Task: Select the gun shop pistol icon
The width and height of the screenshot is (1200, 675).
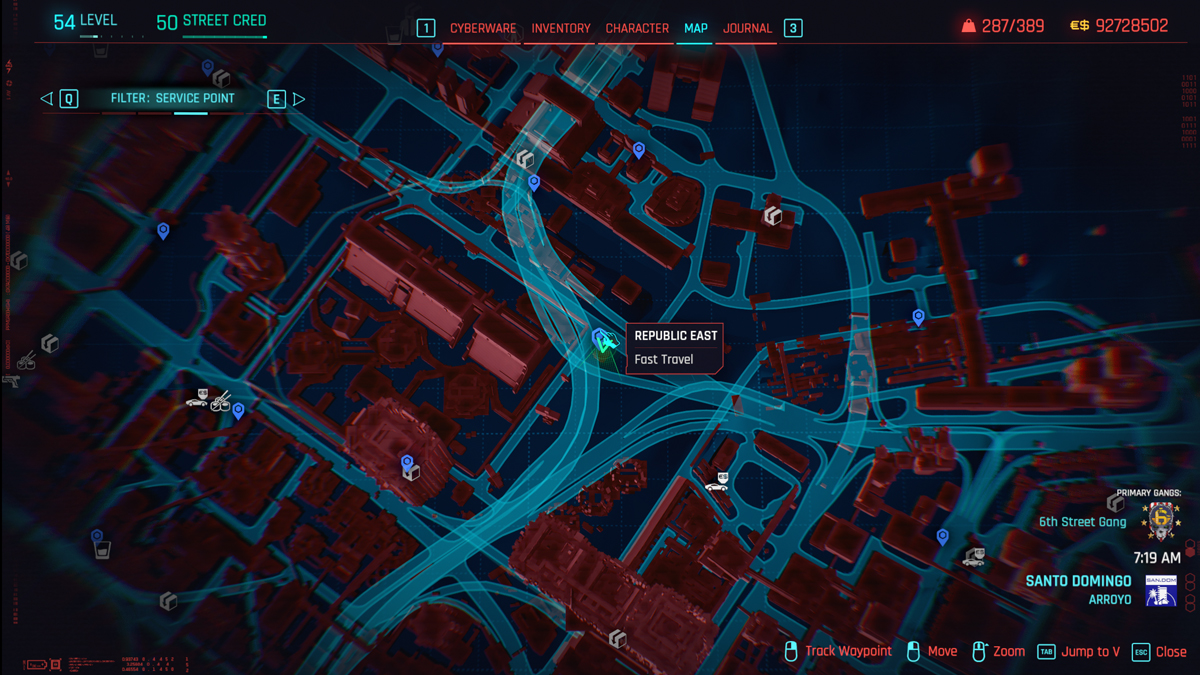Action: [11, 380]
